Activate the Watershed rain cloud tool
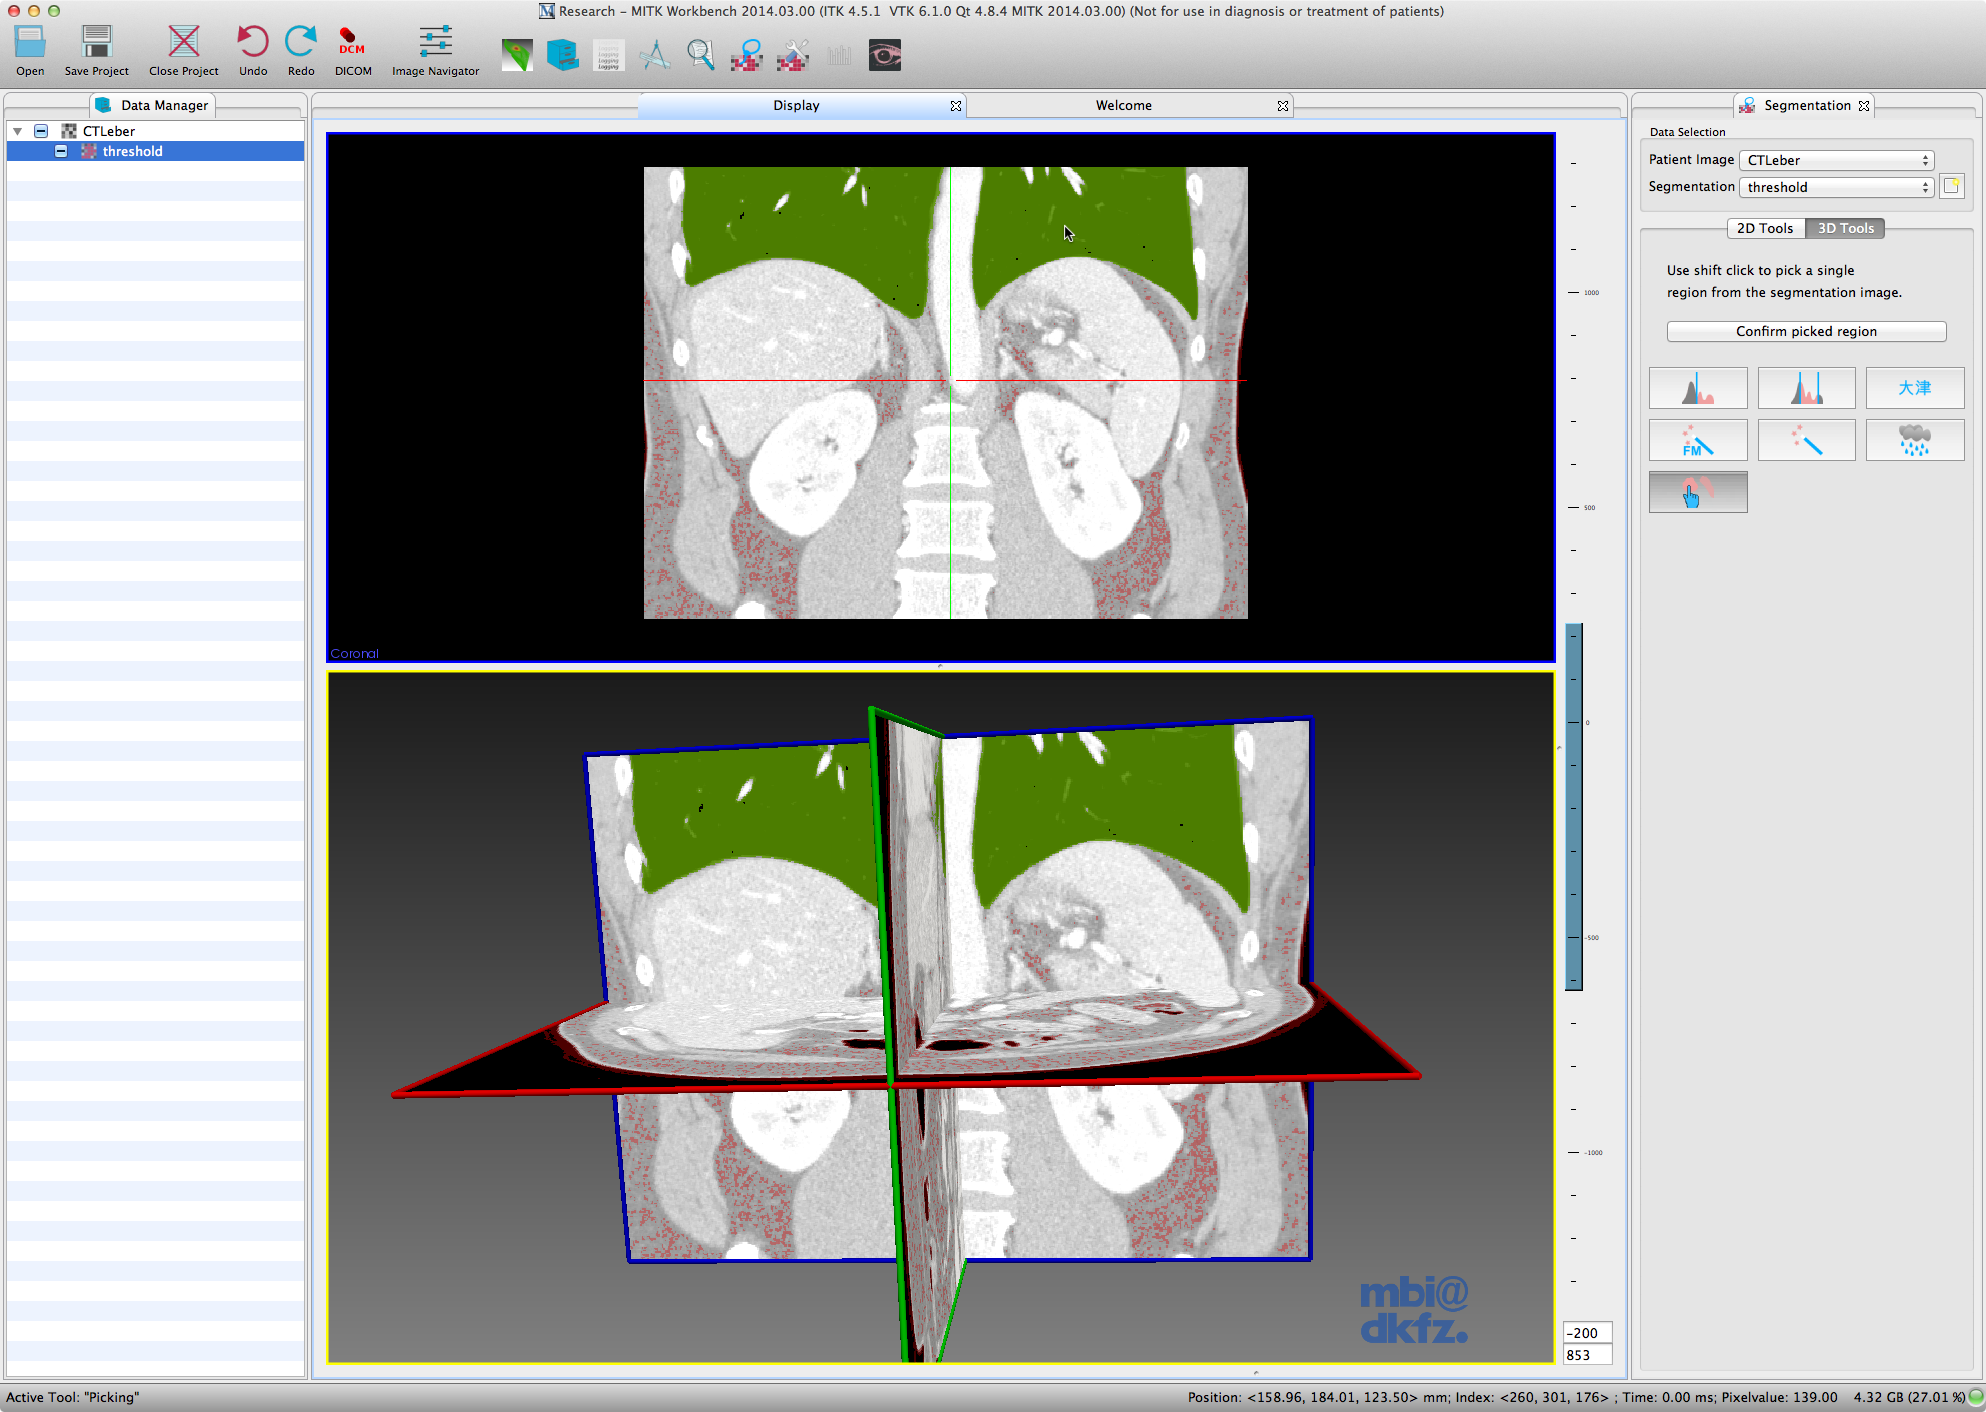This screenshot has height=1412, width=1986. pos(1914,441)
